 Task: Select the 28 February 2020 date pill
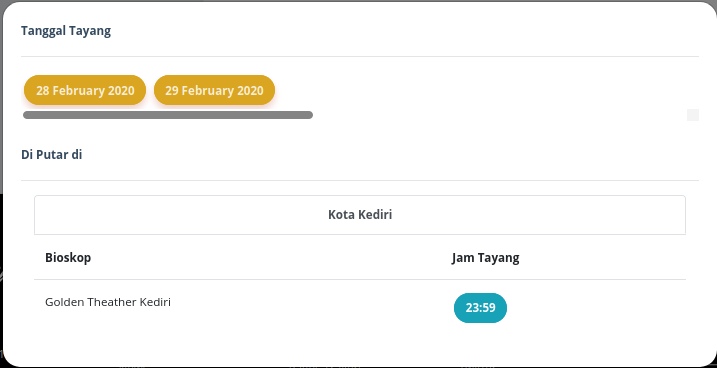click(x=85, y=90)
